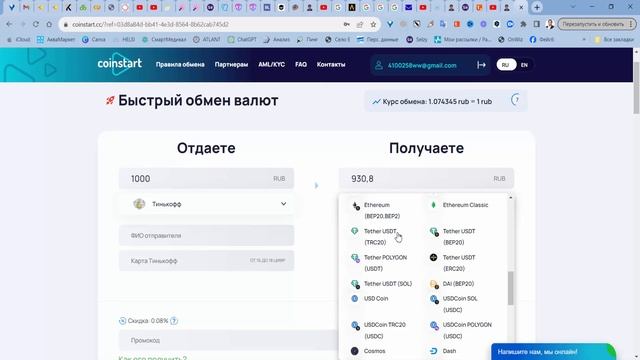This screenshot has width=640, height=360.
Task: Bookmark this page with the star icon
Action: tap(373, 24)
